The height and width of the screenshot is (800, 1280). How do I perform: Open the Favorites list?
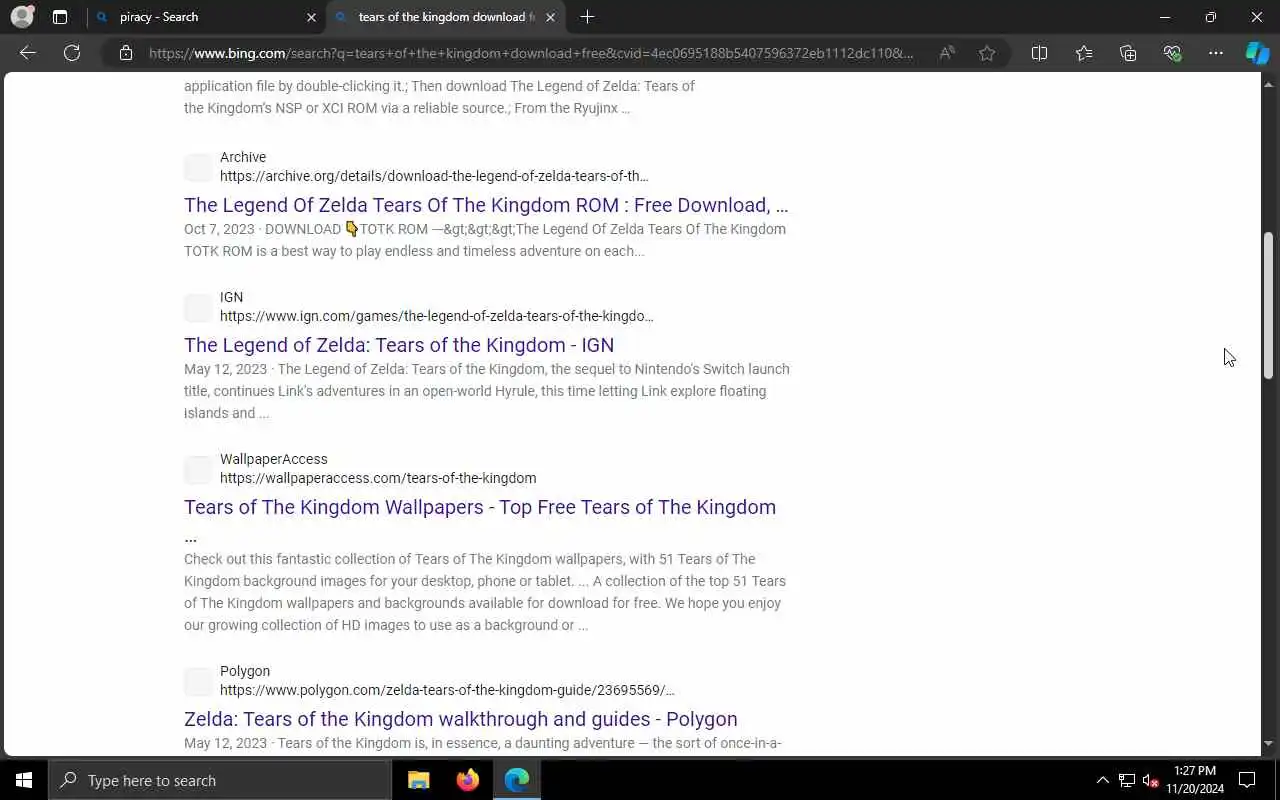coord(1084,53)
